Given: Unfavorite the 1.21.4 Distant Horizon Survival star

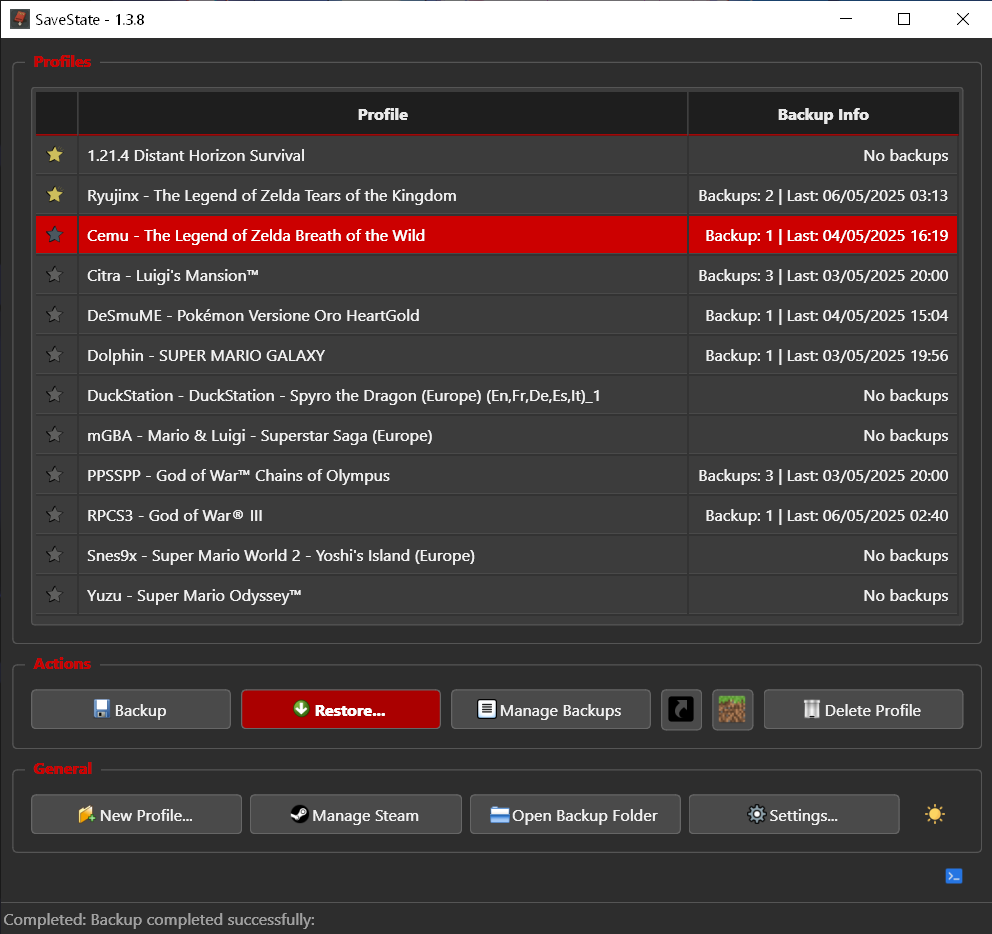Looking at the screenshot, I should (x=55, y=155).
